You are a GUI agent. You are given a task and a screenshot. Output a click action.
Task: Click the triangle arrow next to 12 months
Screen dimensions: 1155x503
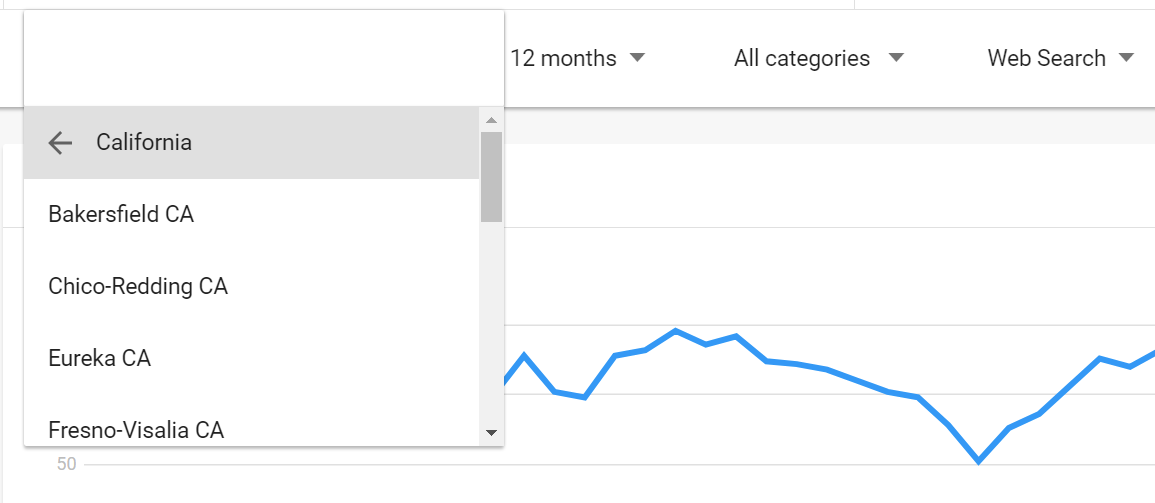pyautogui.click(x=638, y=57)
